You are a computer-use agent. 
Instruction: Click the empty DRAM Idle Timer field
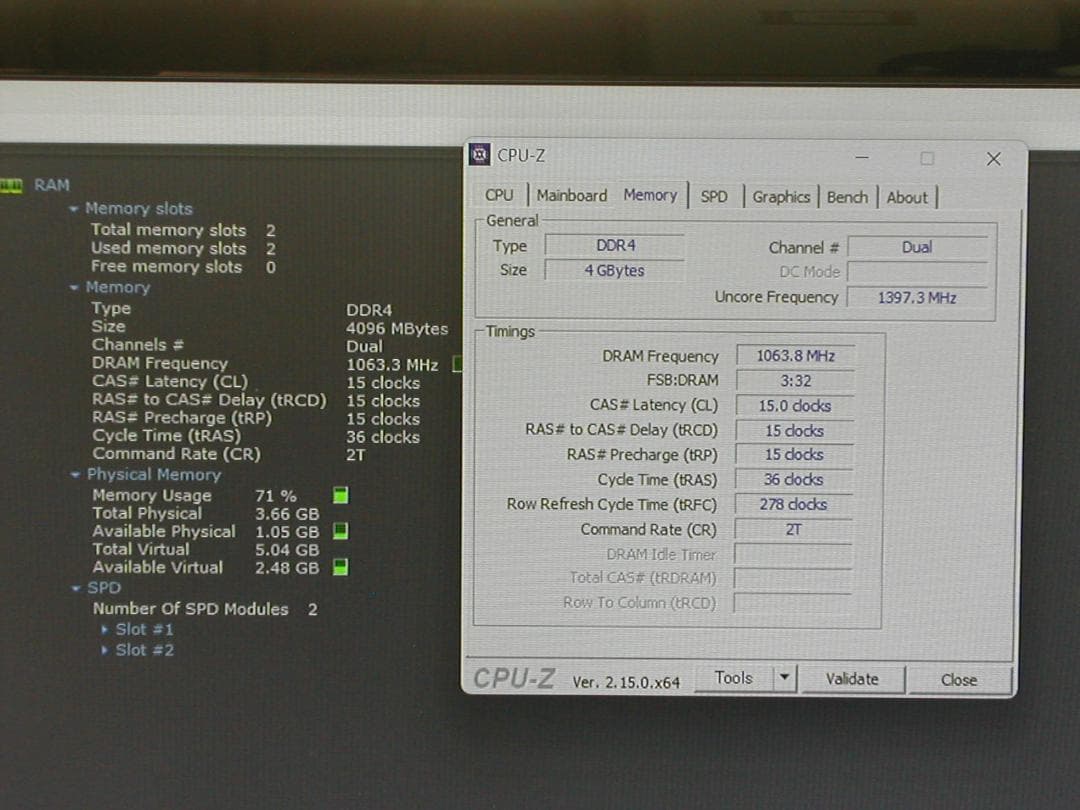pyautogui.click(x=793, y=554)
